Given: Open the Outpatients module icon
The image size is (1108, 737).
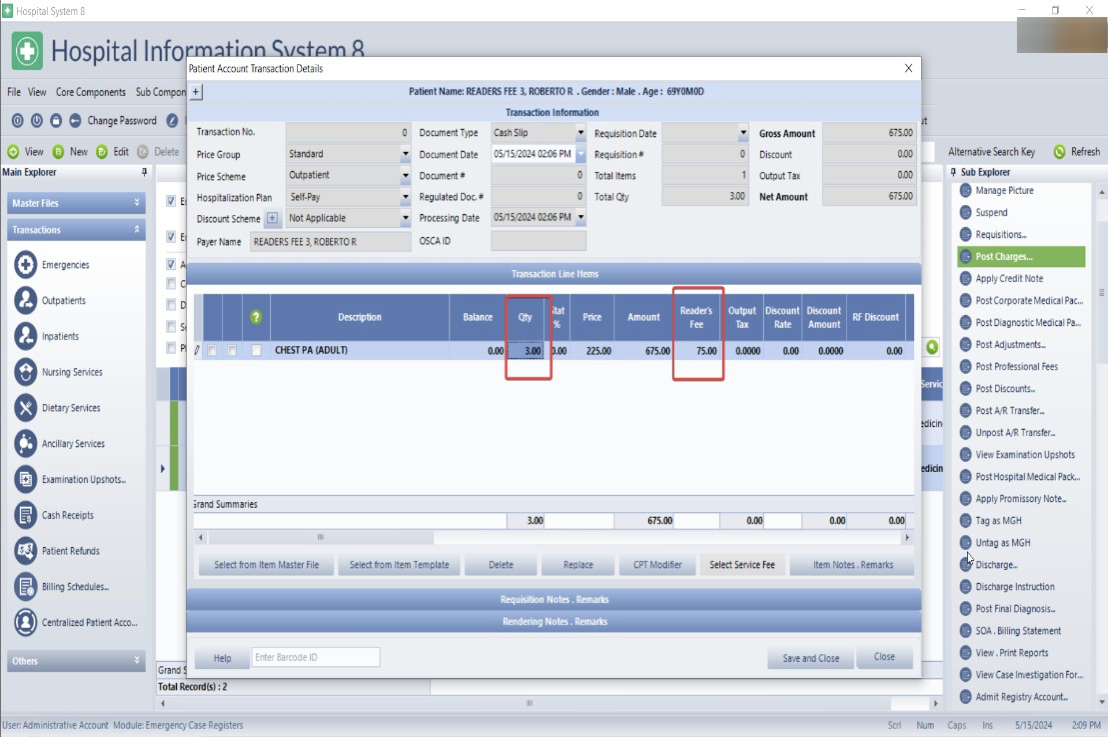Looking at the screenshot, I should pyautogui.click(x=26, y=300).
